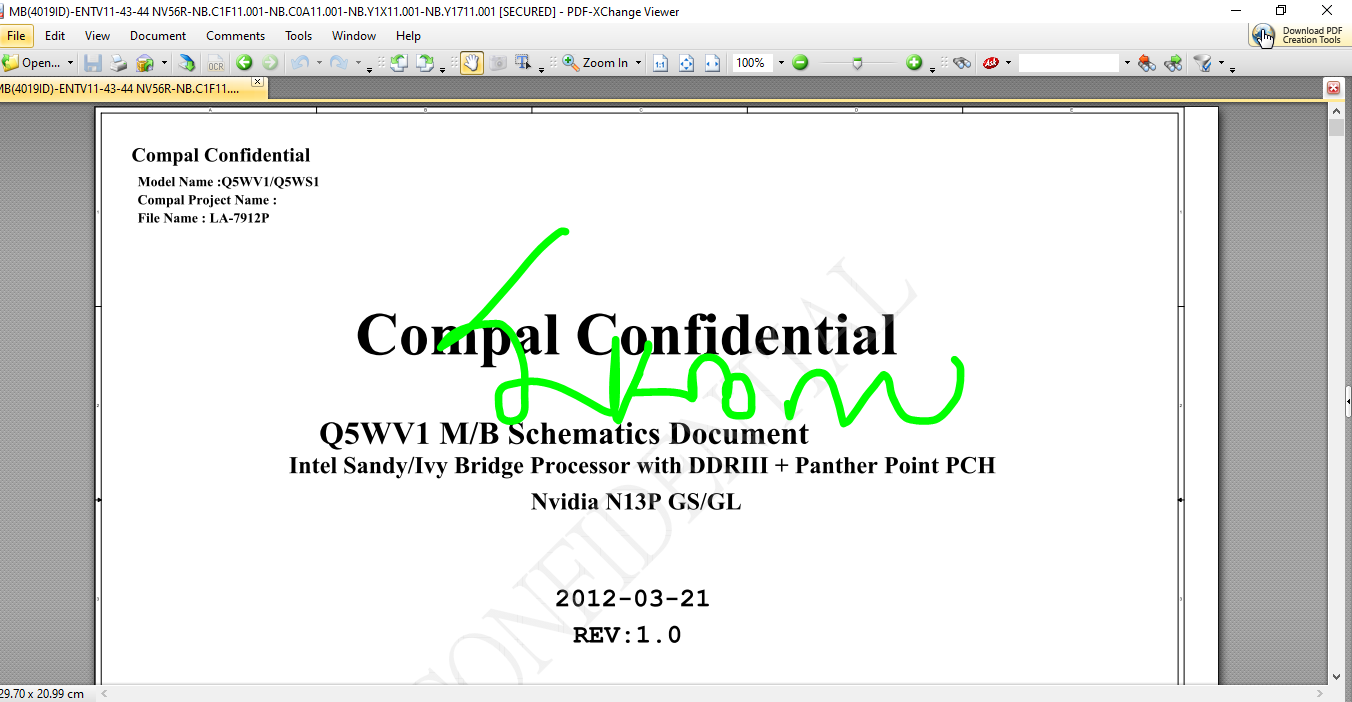Click the Print icon
The width and height of the screenshot is (1352, 702).
pos(119,63)
